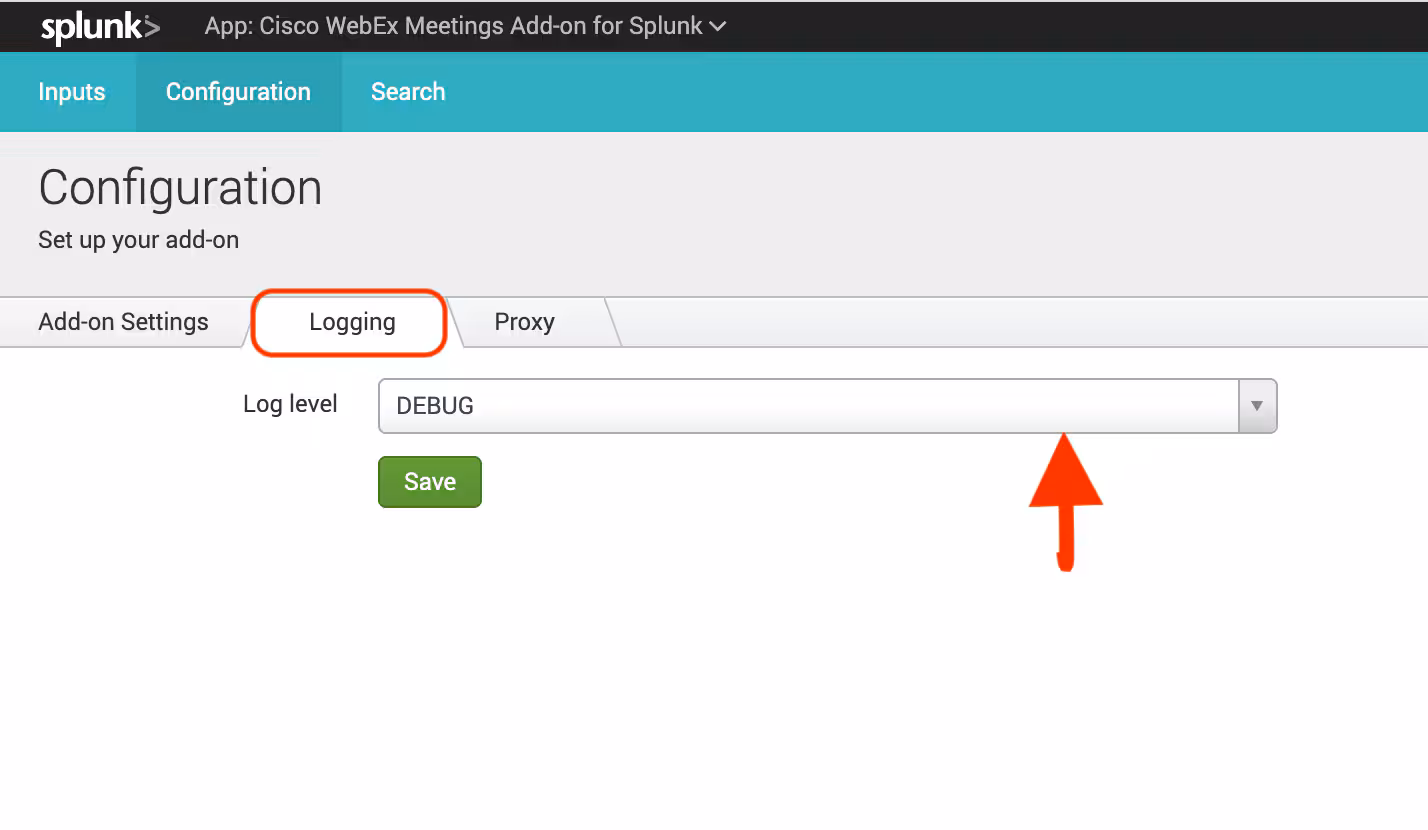Go to the Inputs navigation item
Screen dimensions: 1428x830
71,92
